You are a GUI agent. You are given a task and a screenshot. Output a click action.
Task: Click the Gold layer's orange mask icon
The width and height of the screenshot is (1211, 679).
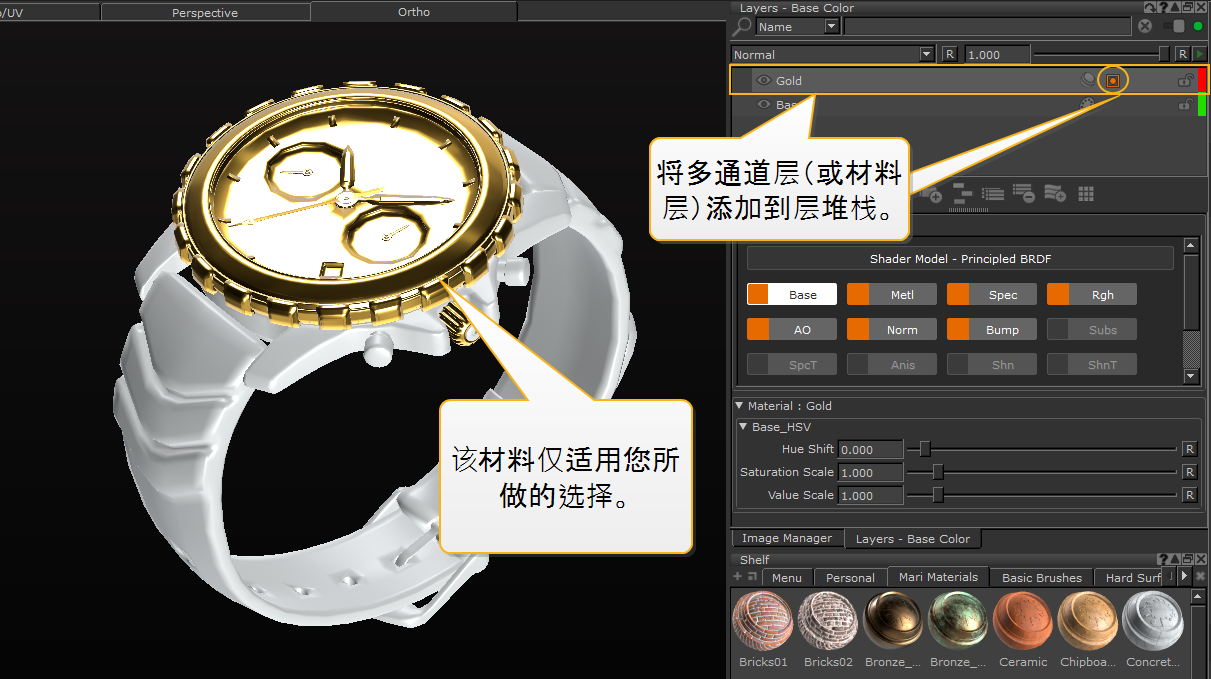[x=1113, y=80]
